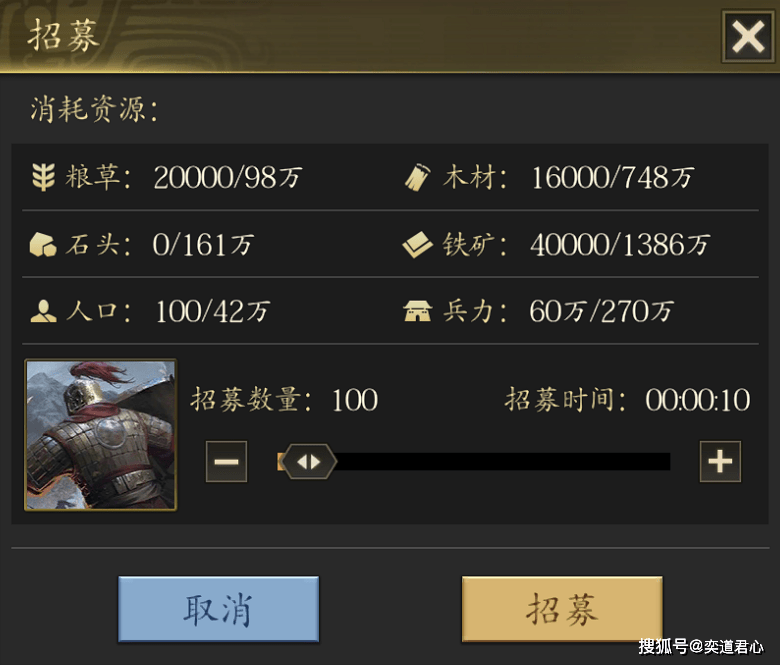Screen dimensions: 780x665
Task: Click the 招募时间 00:00:10 timer
Action: [x=697, y=400]
